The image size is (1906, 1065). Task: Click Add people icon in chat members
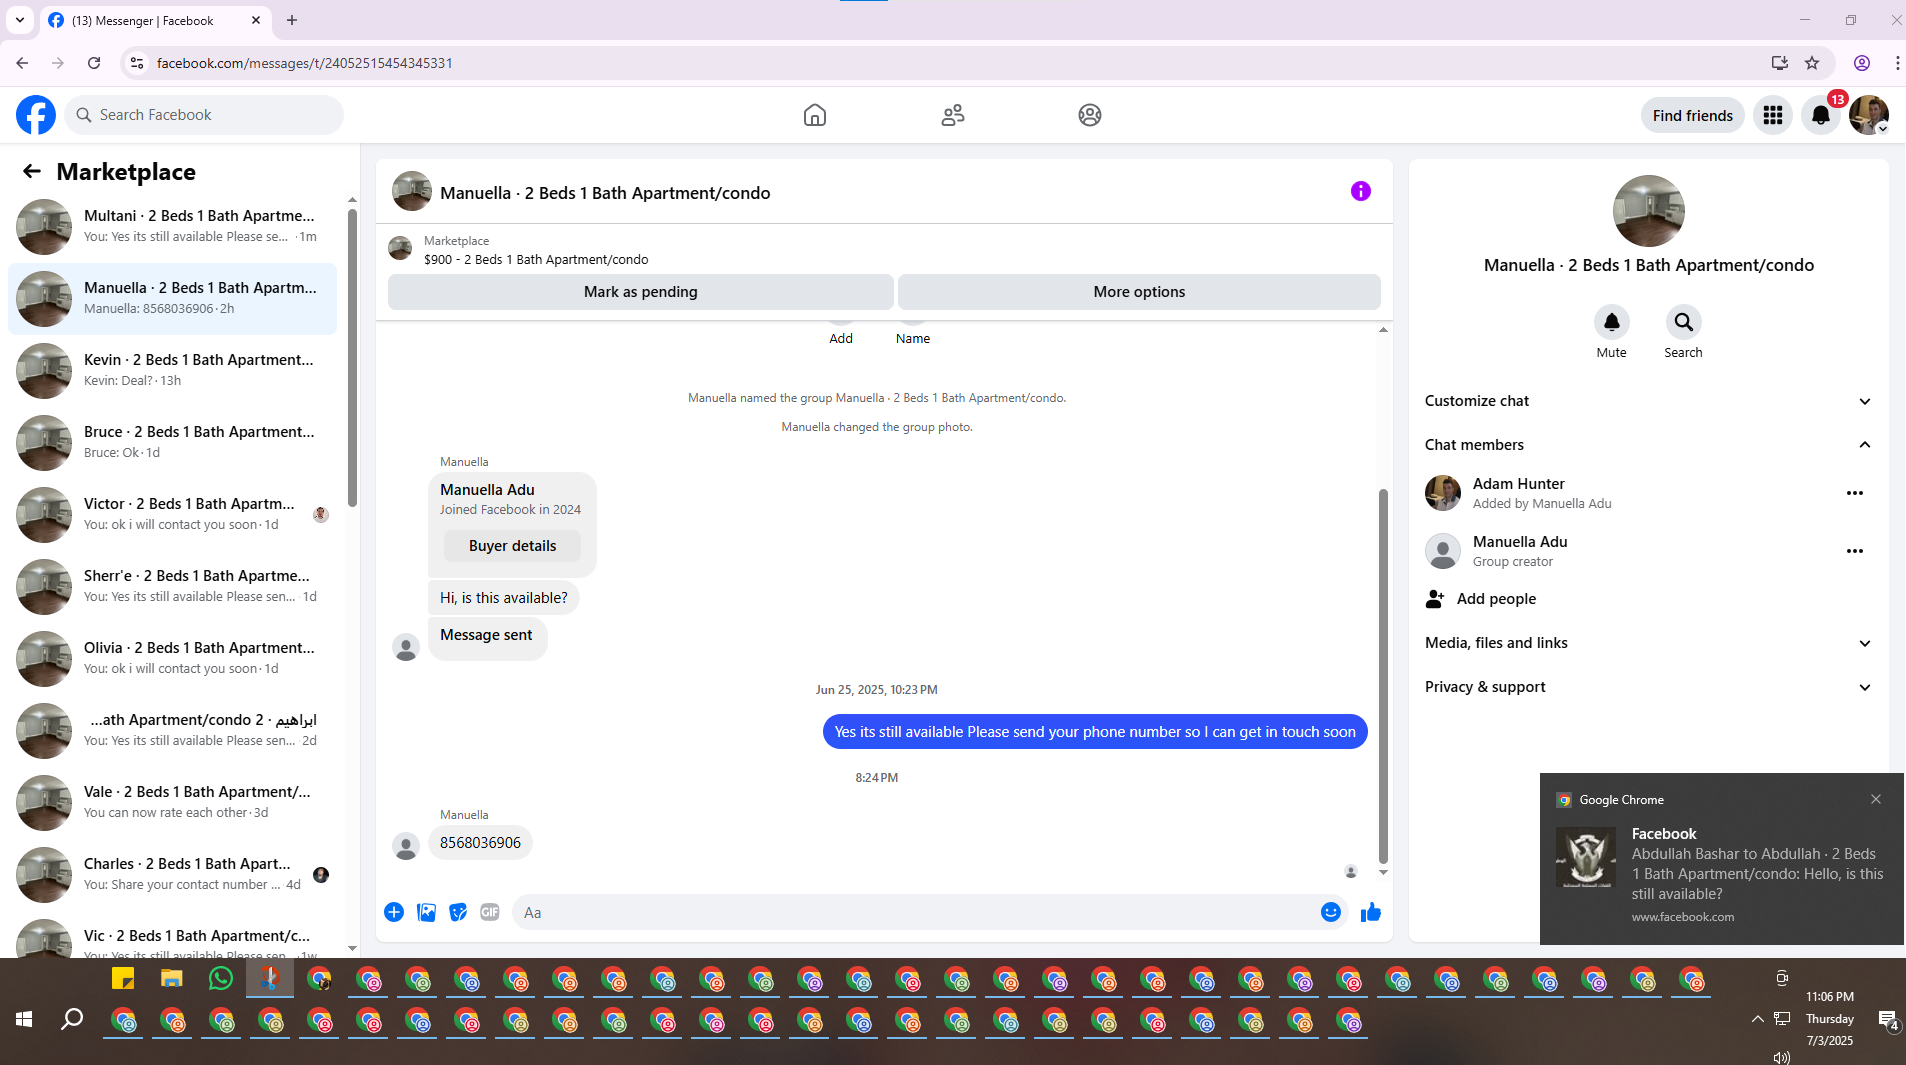[x=1435, y=599]
